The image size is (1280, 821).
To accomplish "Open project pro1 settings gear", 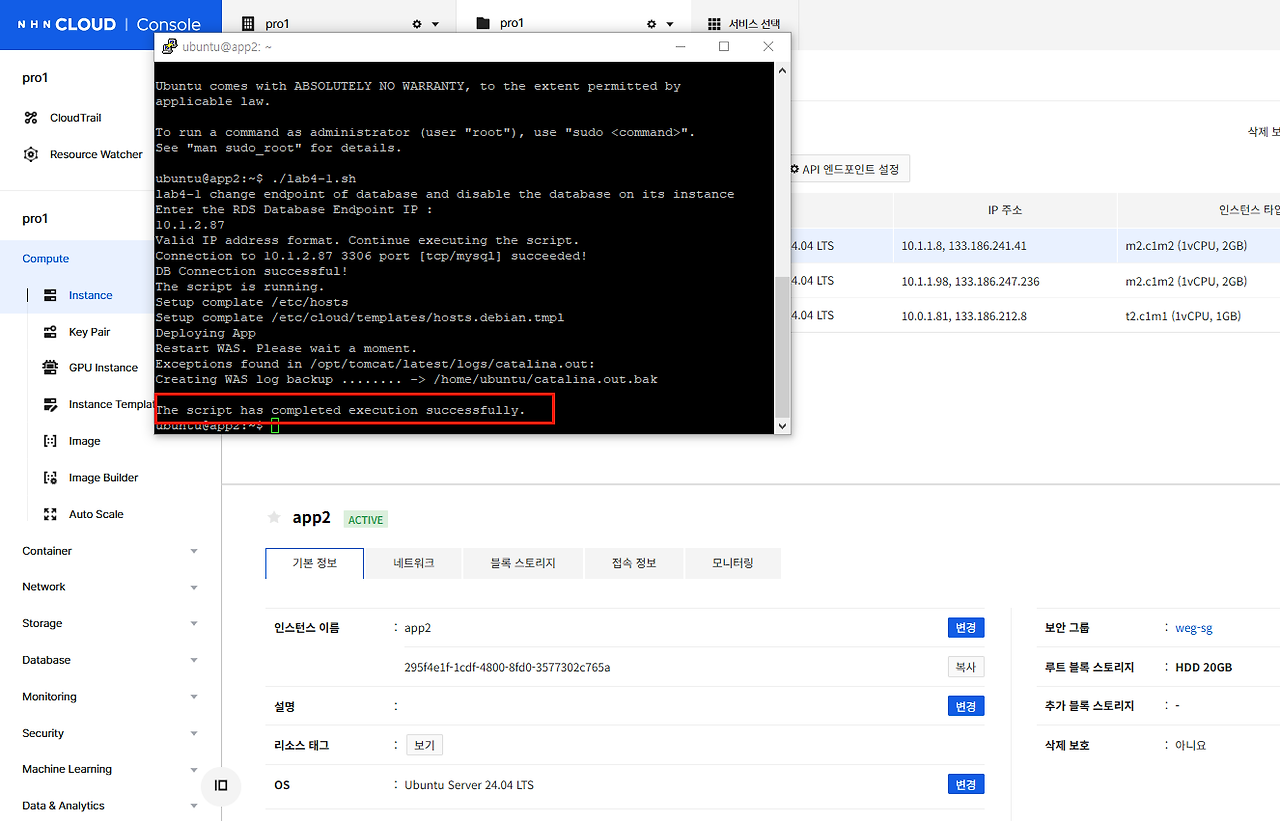I will 651,24.
